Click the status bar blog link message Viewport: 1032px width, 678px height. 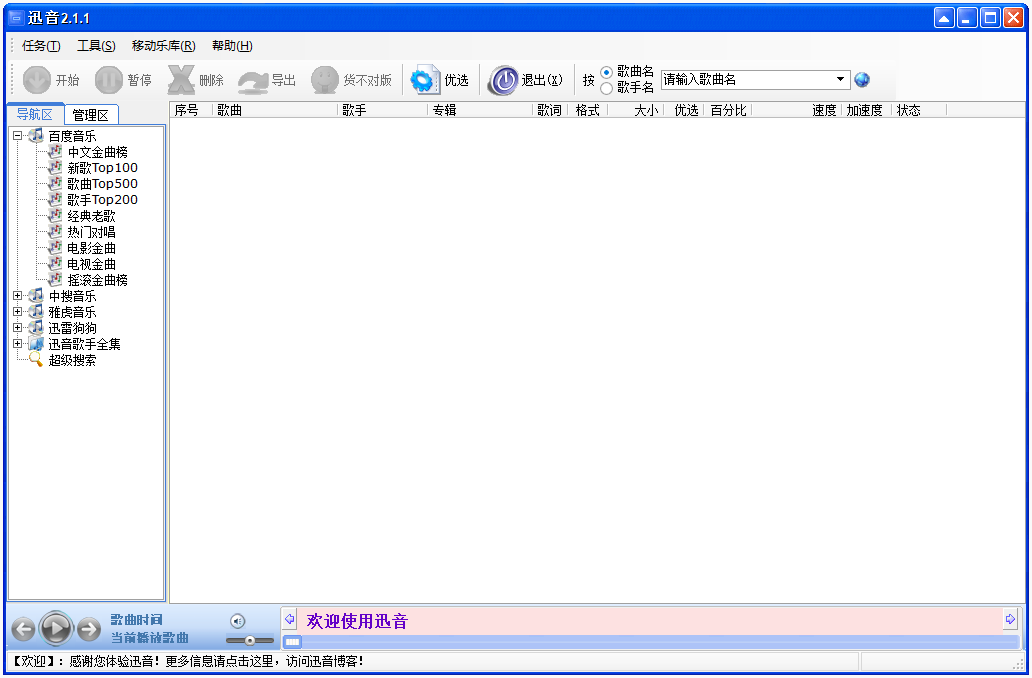(x=188, y=661)
